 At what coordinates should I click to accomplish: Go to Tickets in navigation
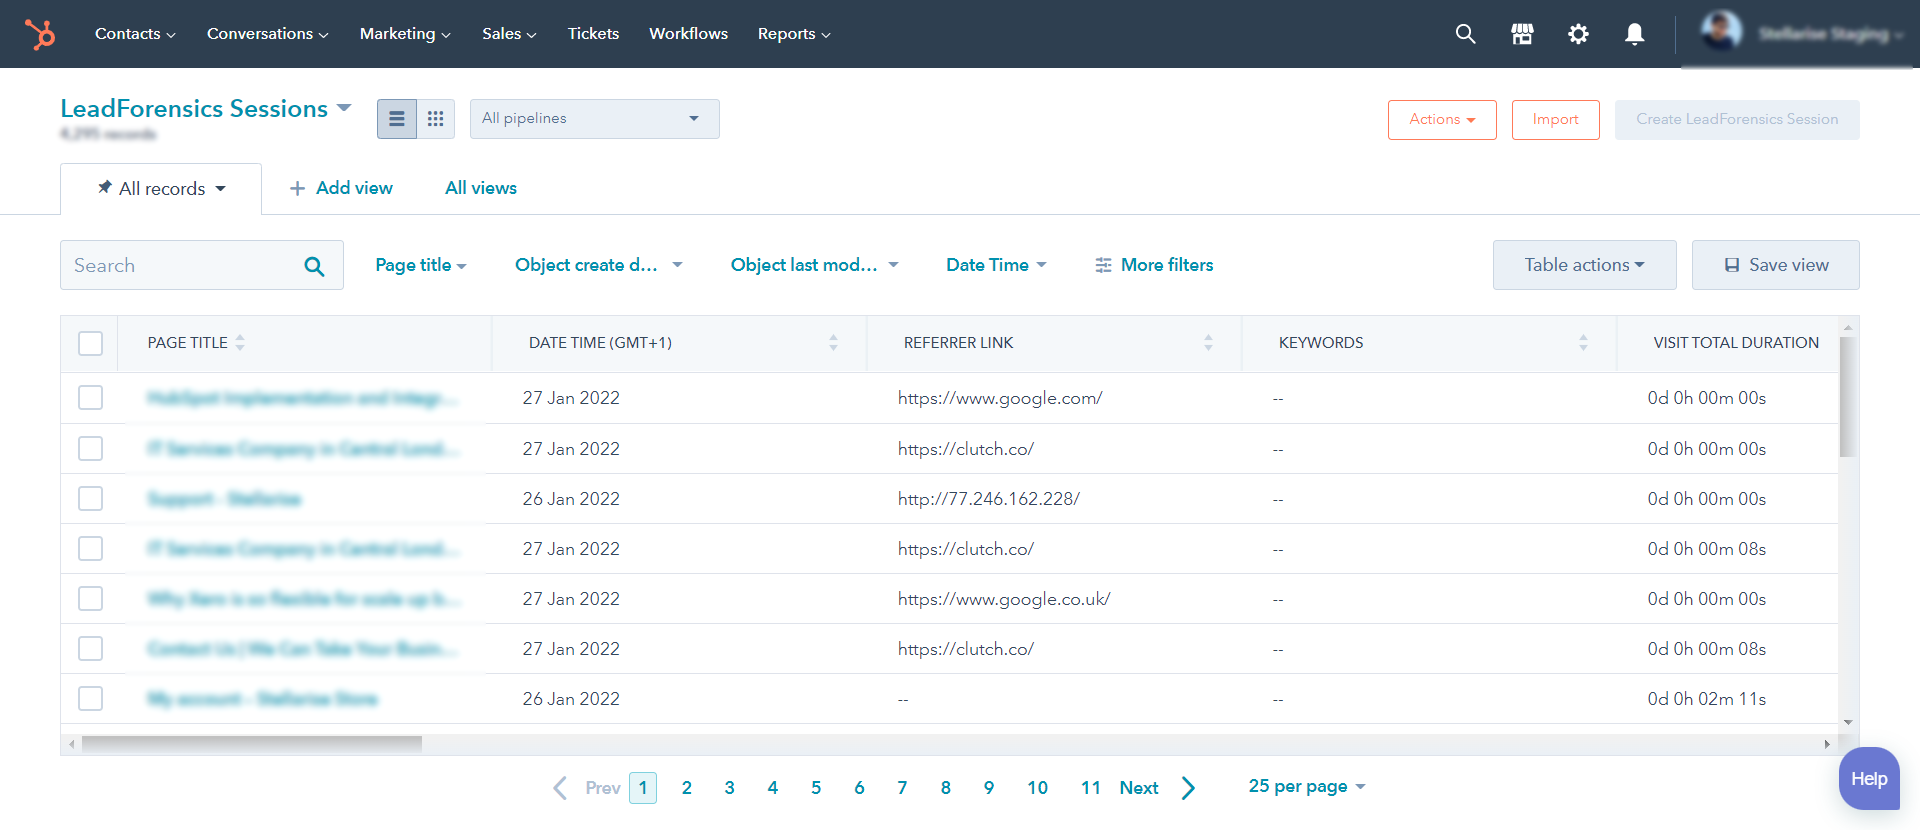pyautogui.click(x=593, y=34)
